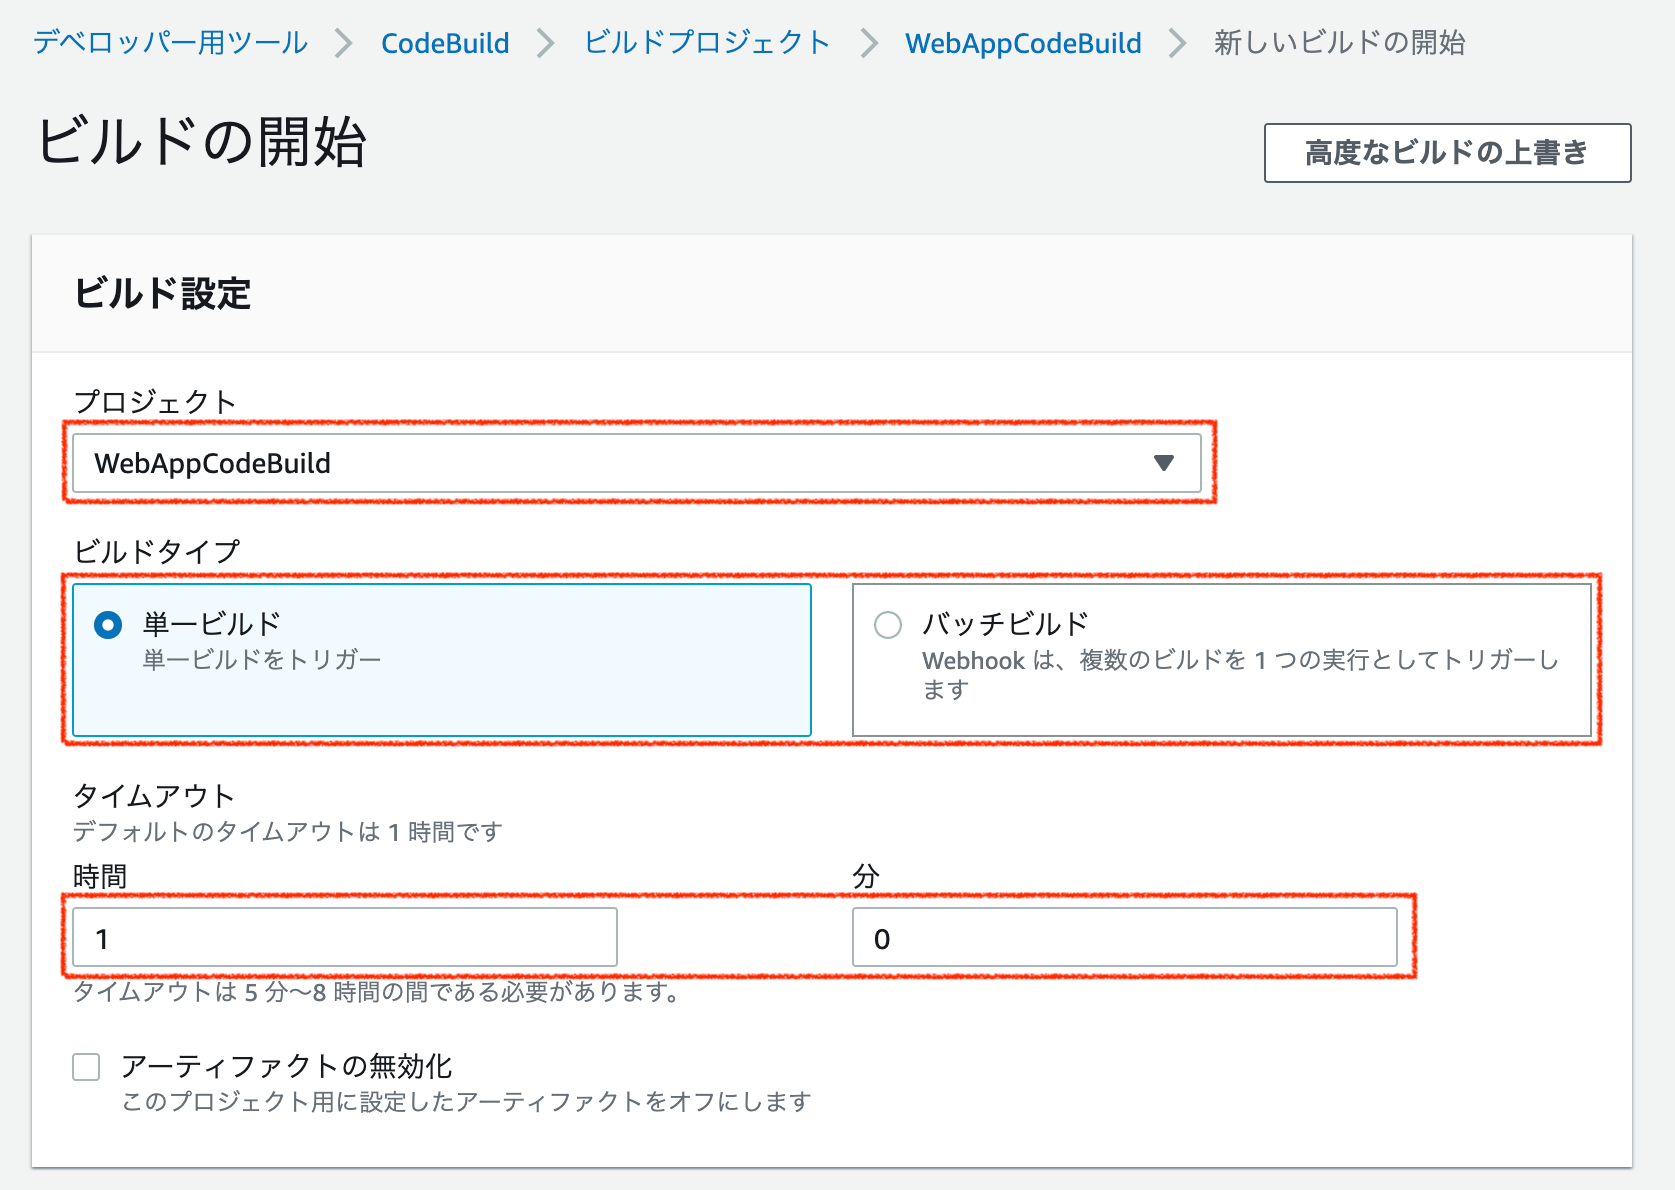This screenshot has height=1190, width=1675.
Task: Go to the CodeBuild breadcrumb link
Action: [445, 43]
